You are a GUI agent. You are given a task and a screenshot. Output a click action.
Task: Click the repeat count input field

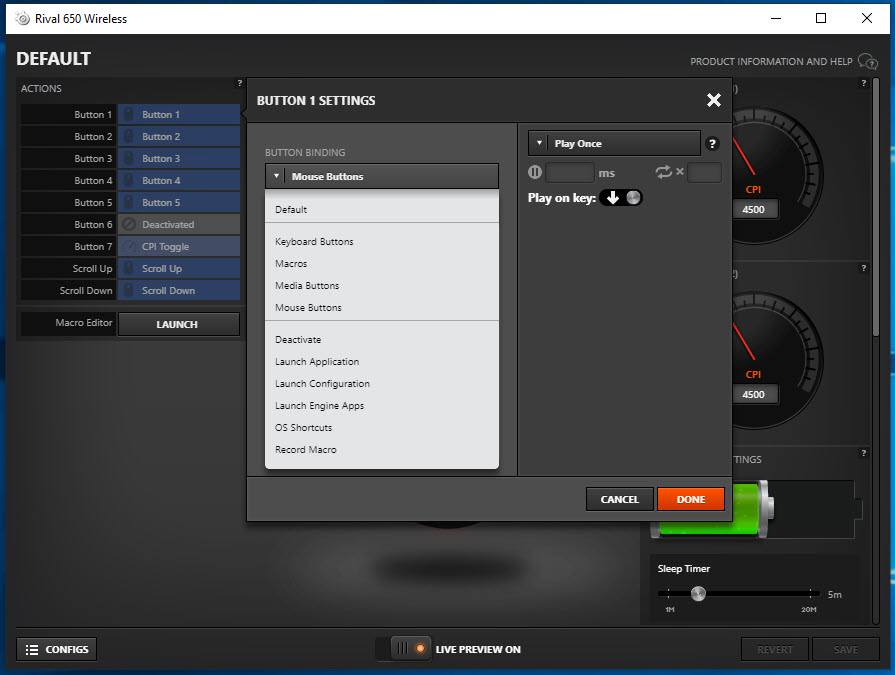(704, 172)
